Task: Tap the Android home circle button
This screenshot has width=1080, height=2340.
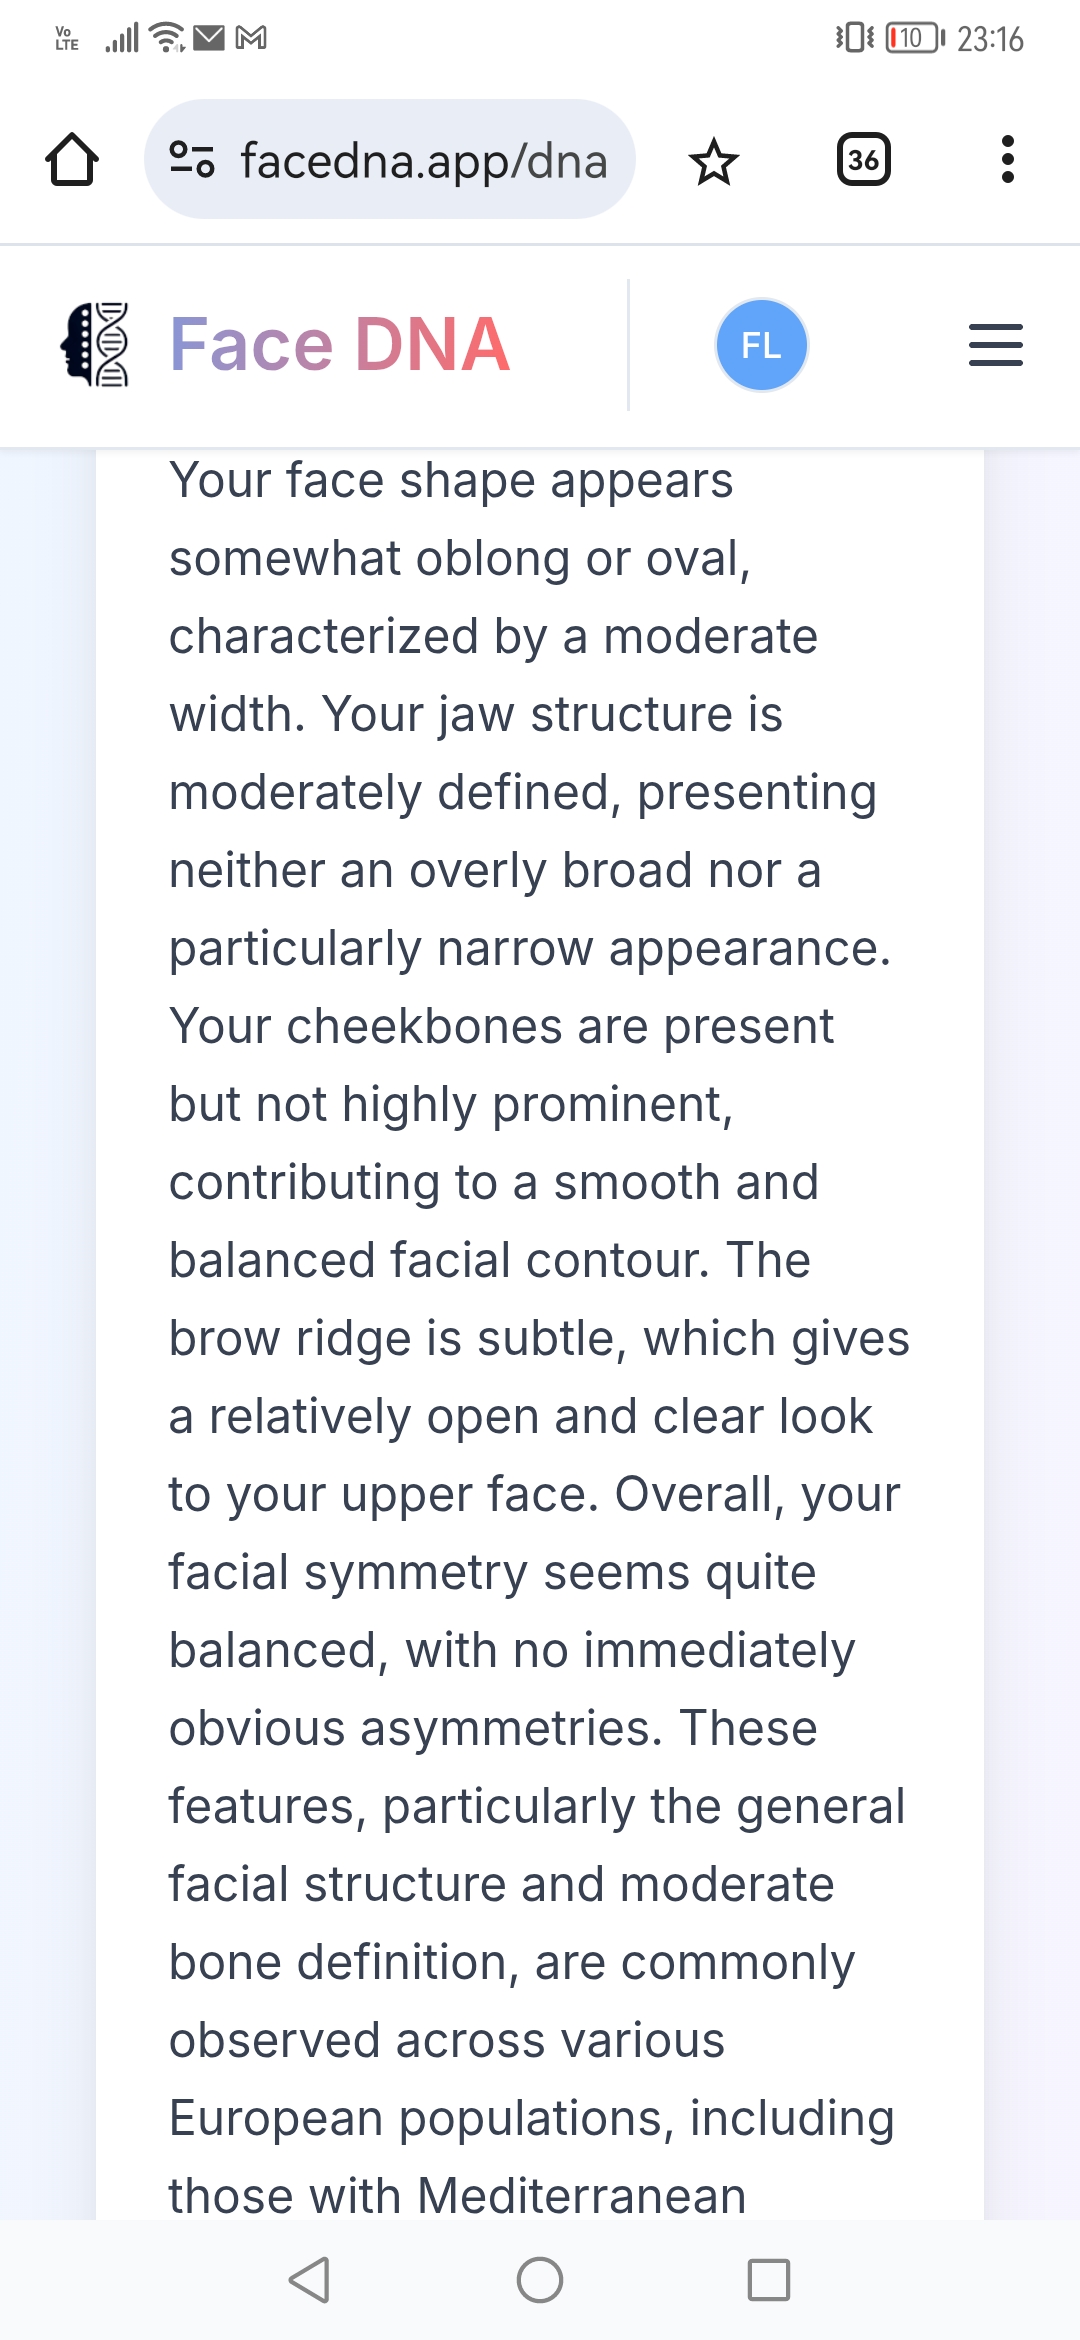Action: point(540,2280)
